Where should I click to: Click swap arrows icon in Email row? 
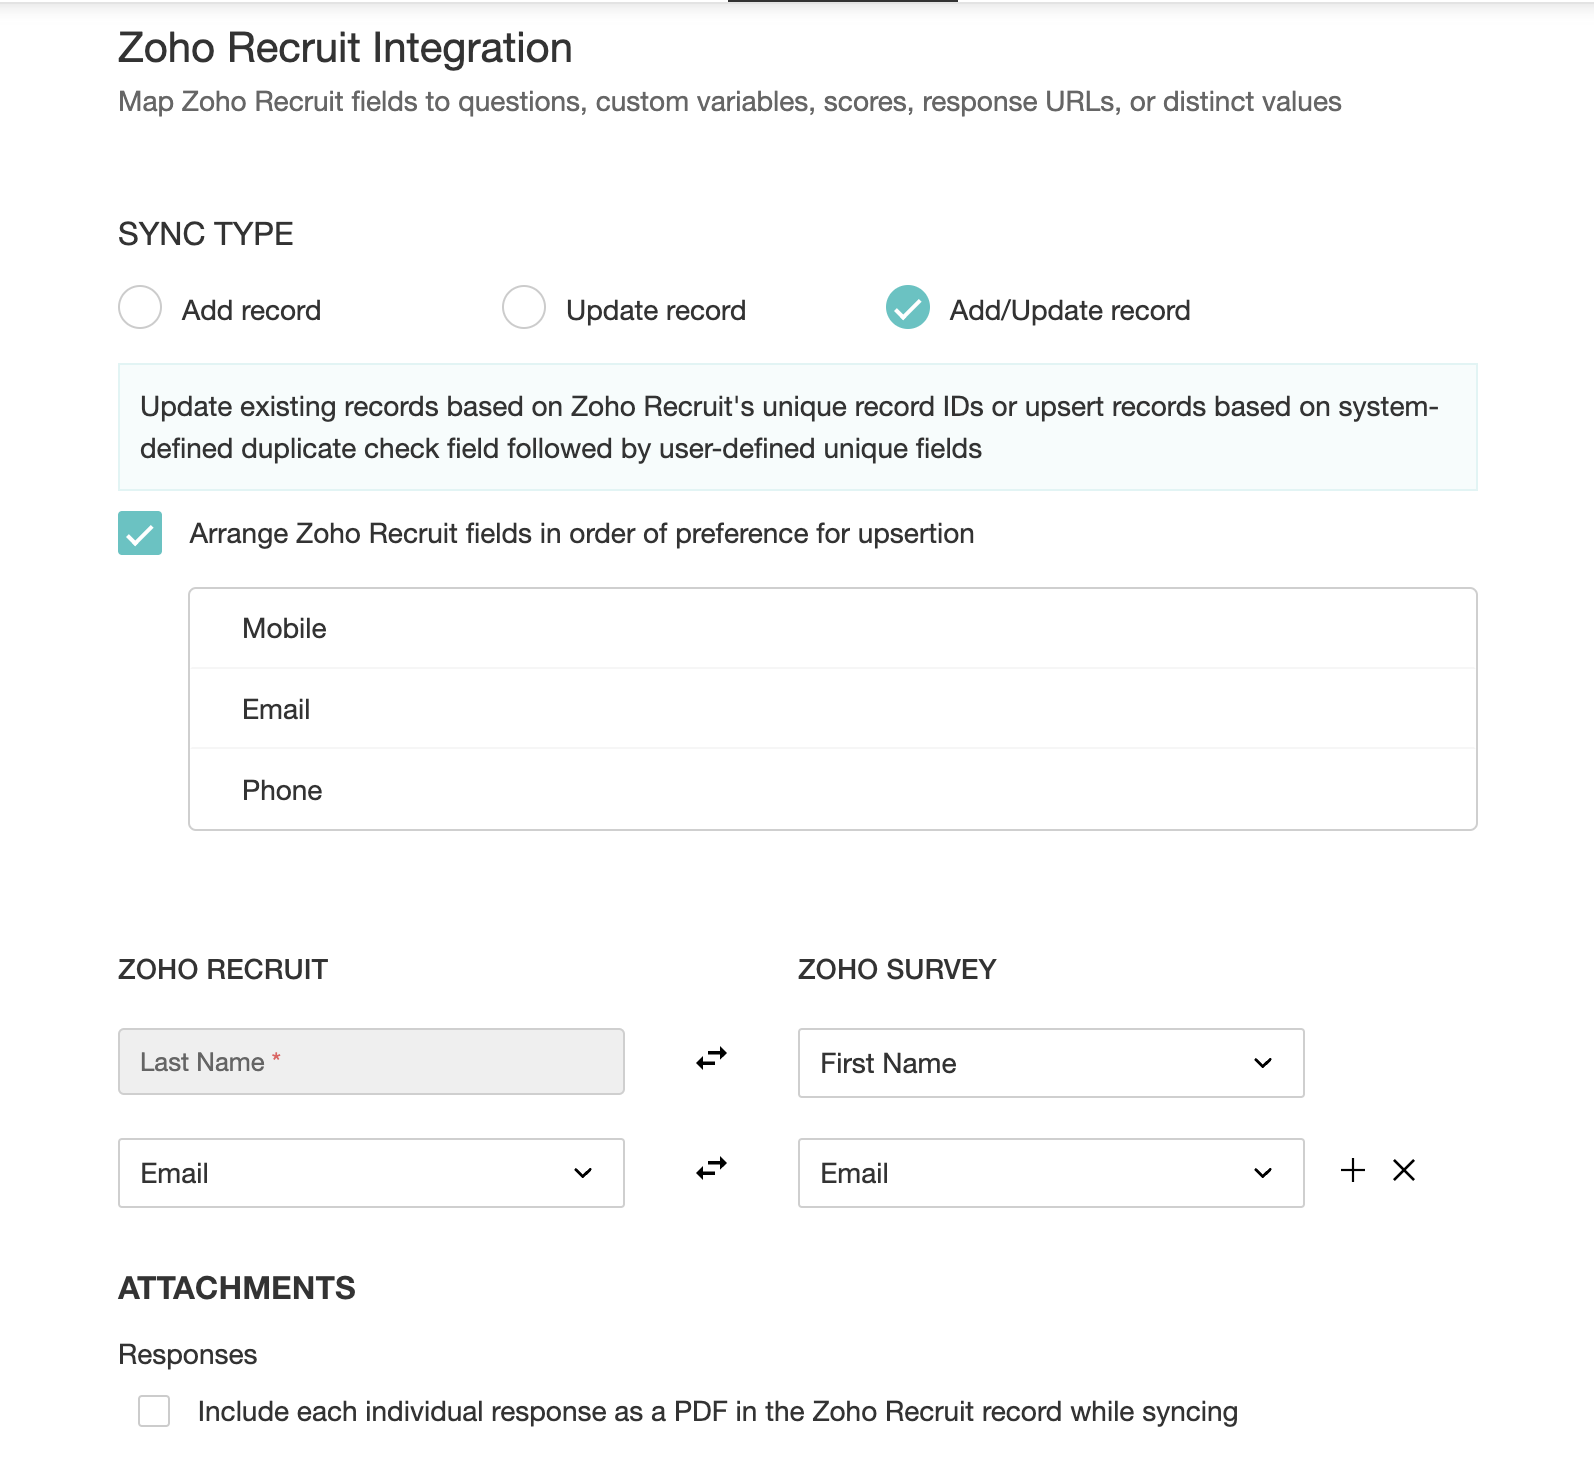[711, 1168]
